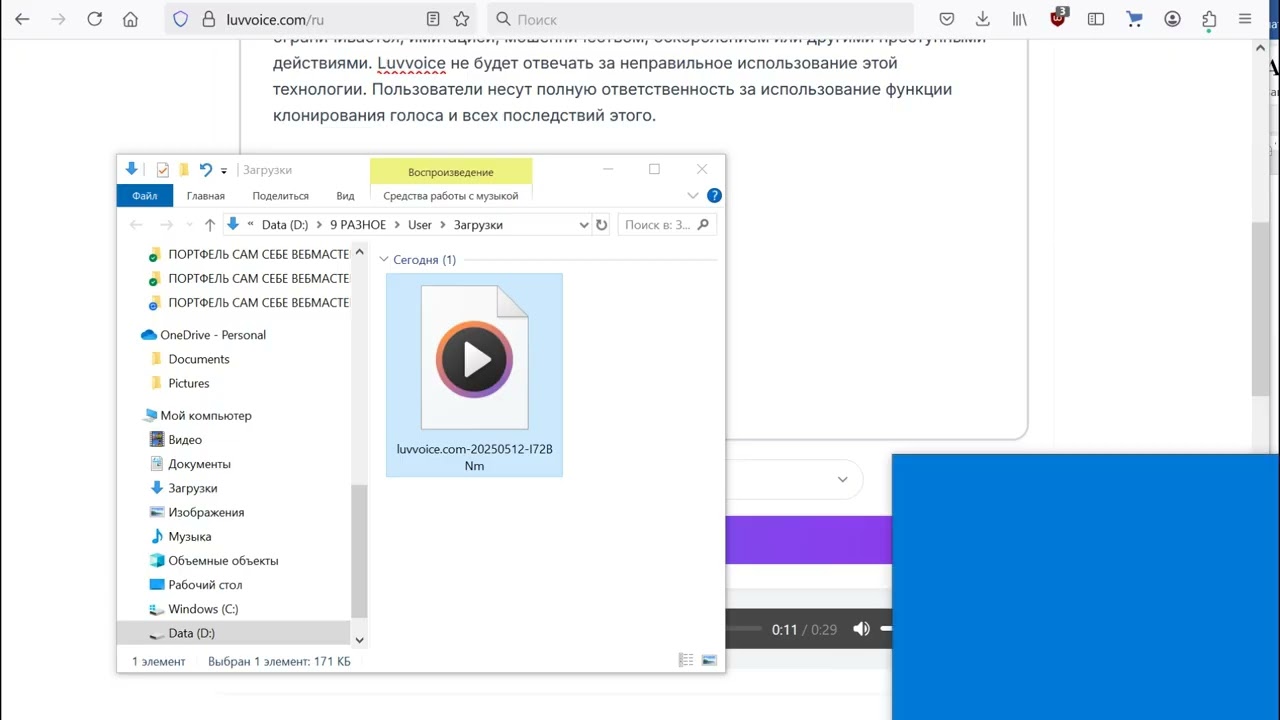
Task: Open Firefox library icon
Action: [1019, 19]
